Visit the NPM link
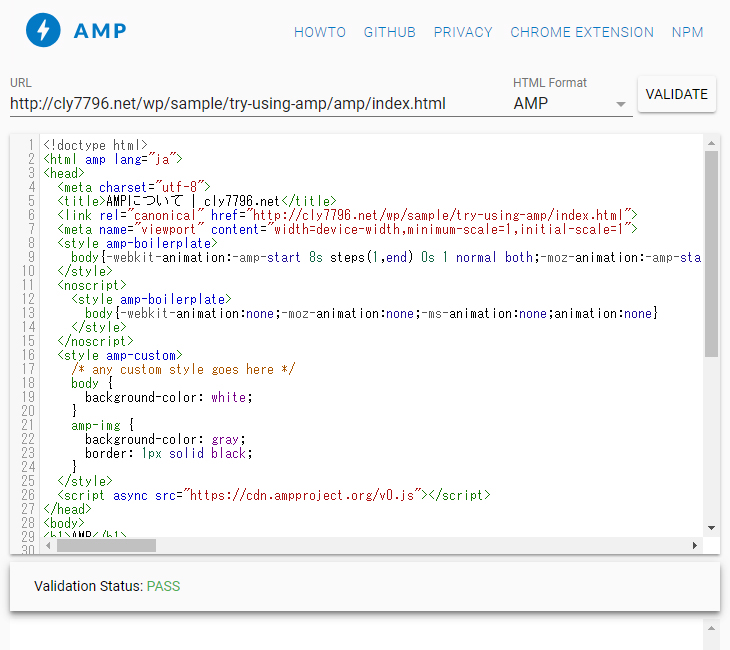Viewport: 730px width, 650px height. pos(687,32)
